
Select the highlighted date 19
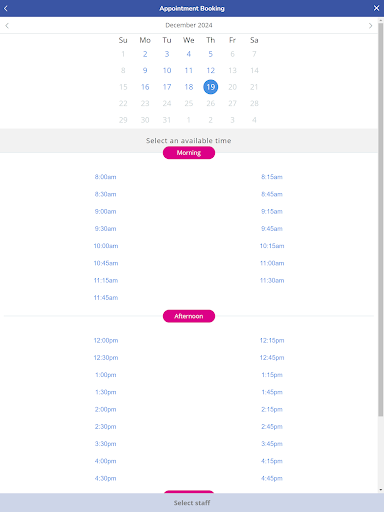pos(211,87)
